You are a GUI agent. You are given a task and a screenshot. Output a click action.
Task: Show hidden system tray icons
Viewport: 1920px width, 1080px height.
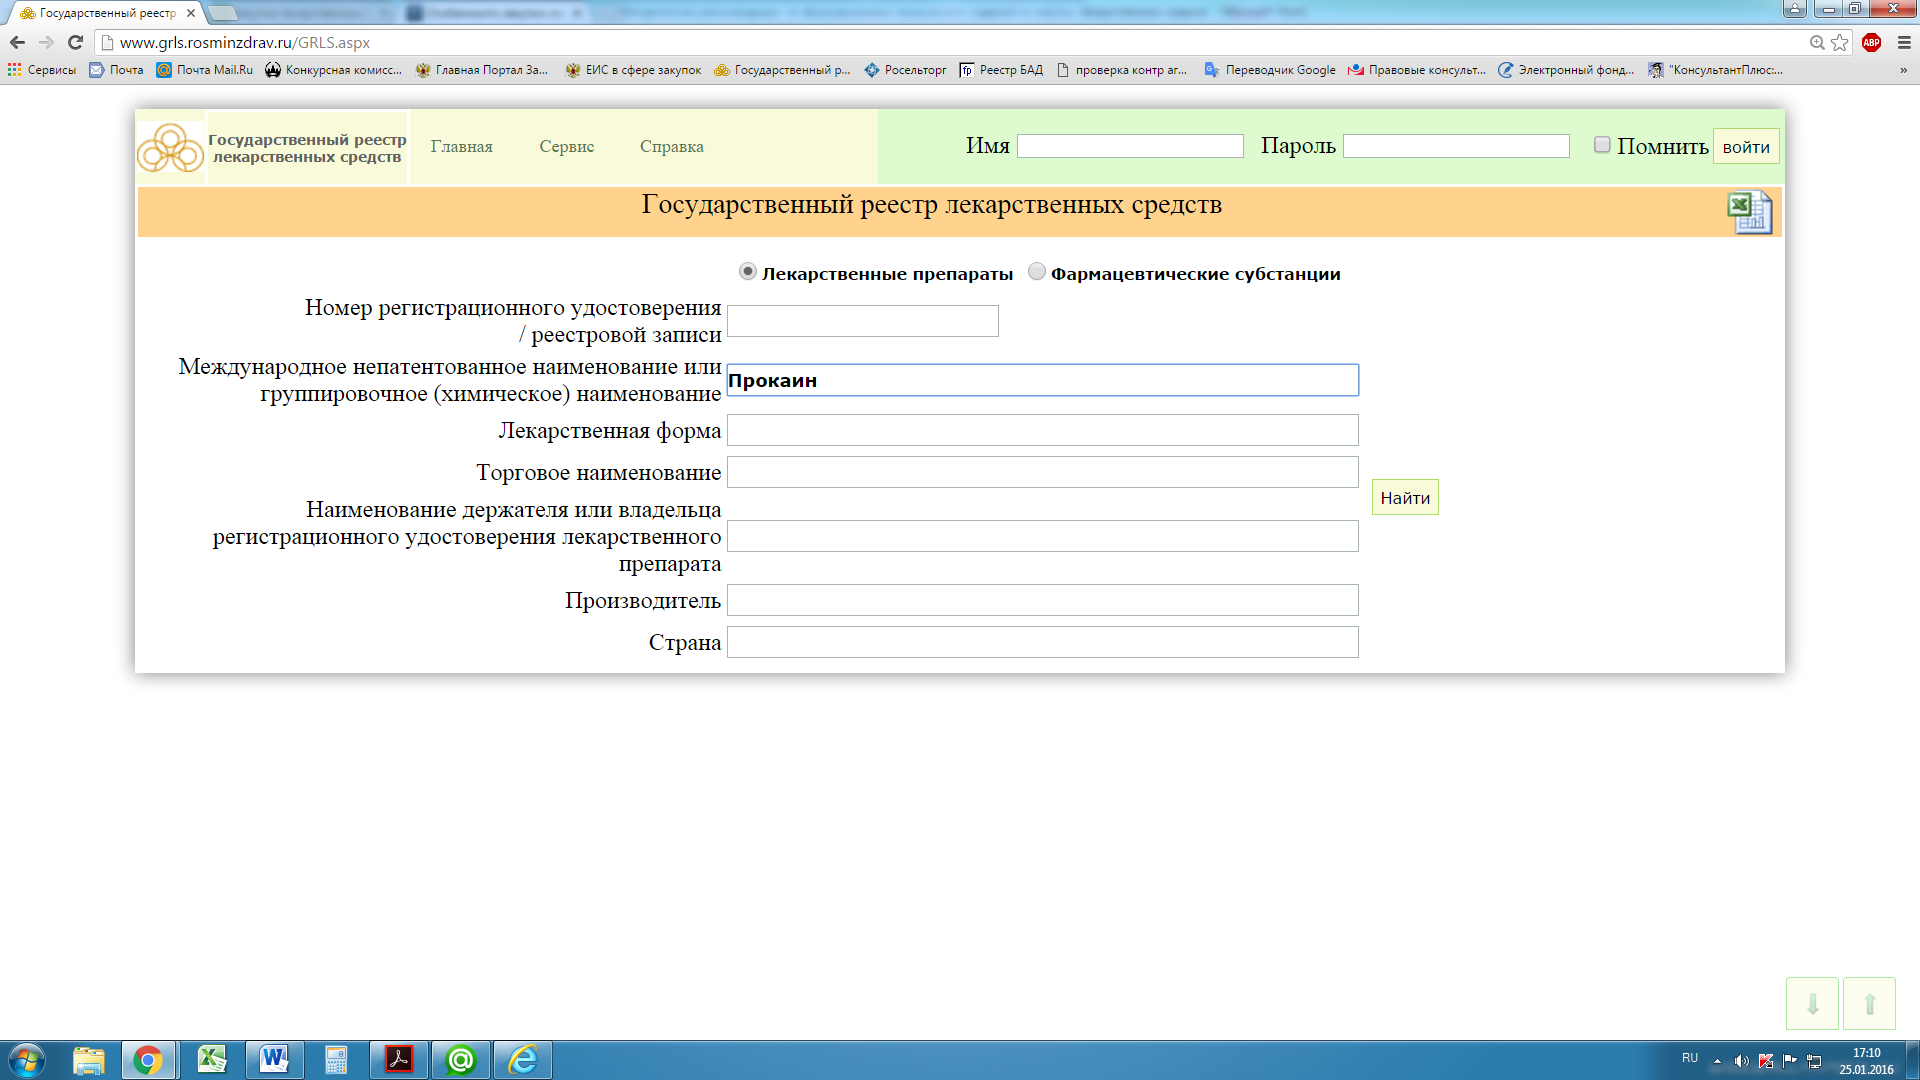(1717, 1061)
